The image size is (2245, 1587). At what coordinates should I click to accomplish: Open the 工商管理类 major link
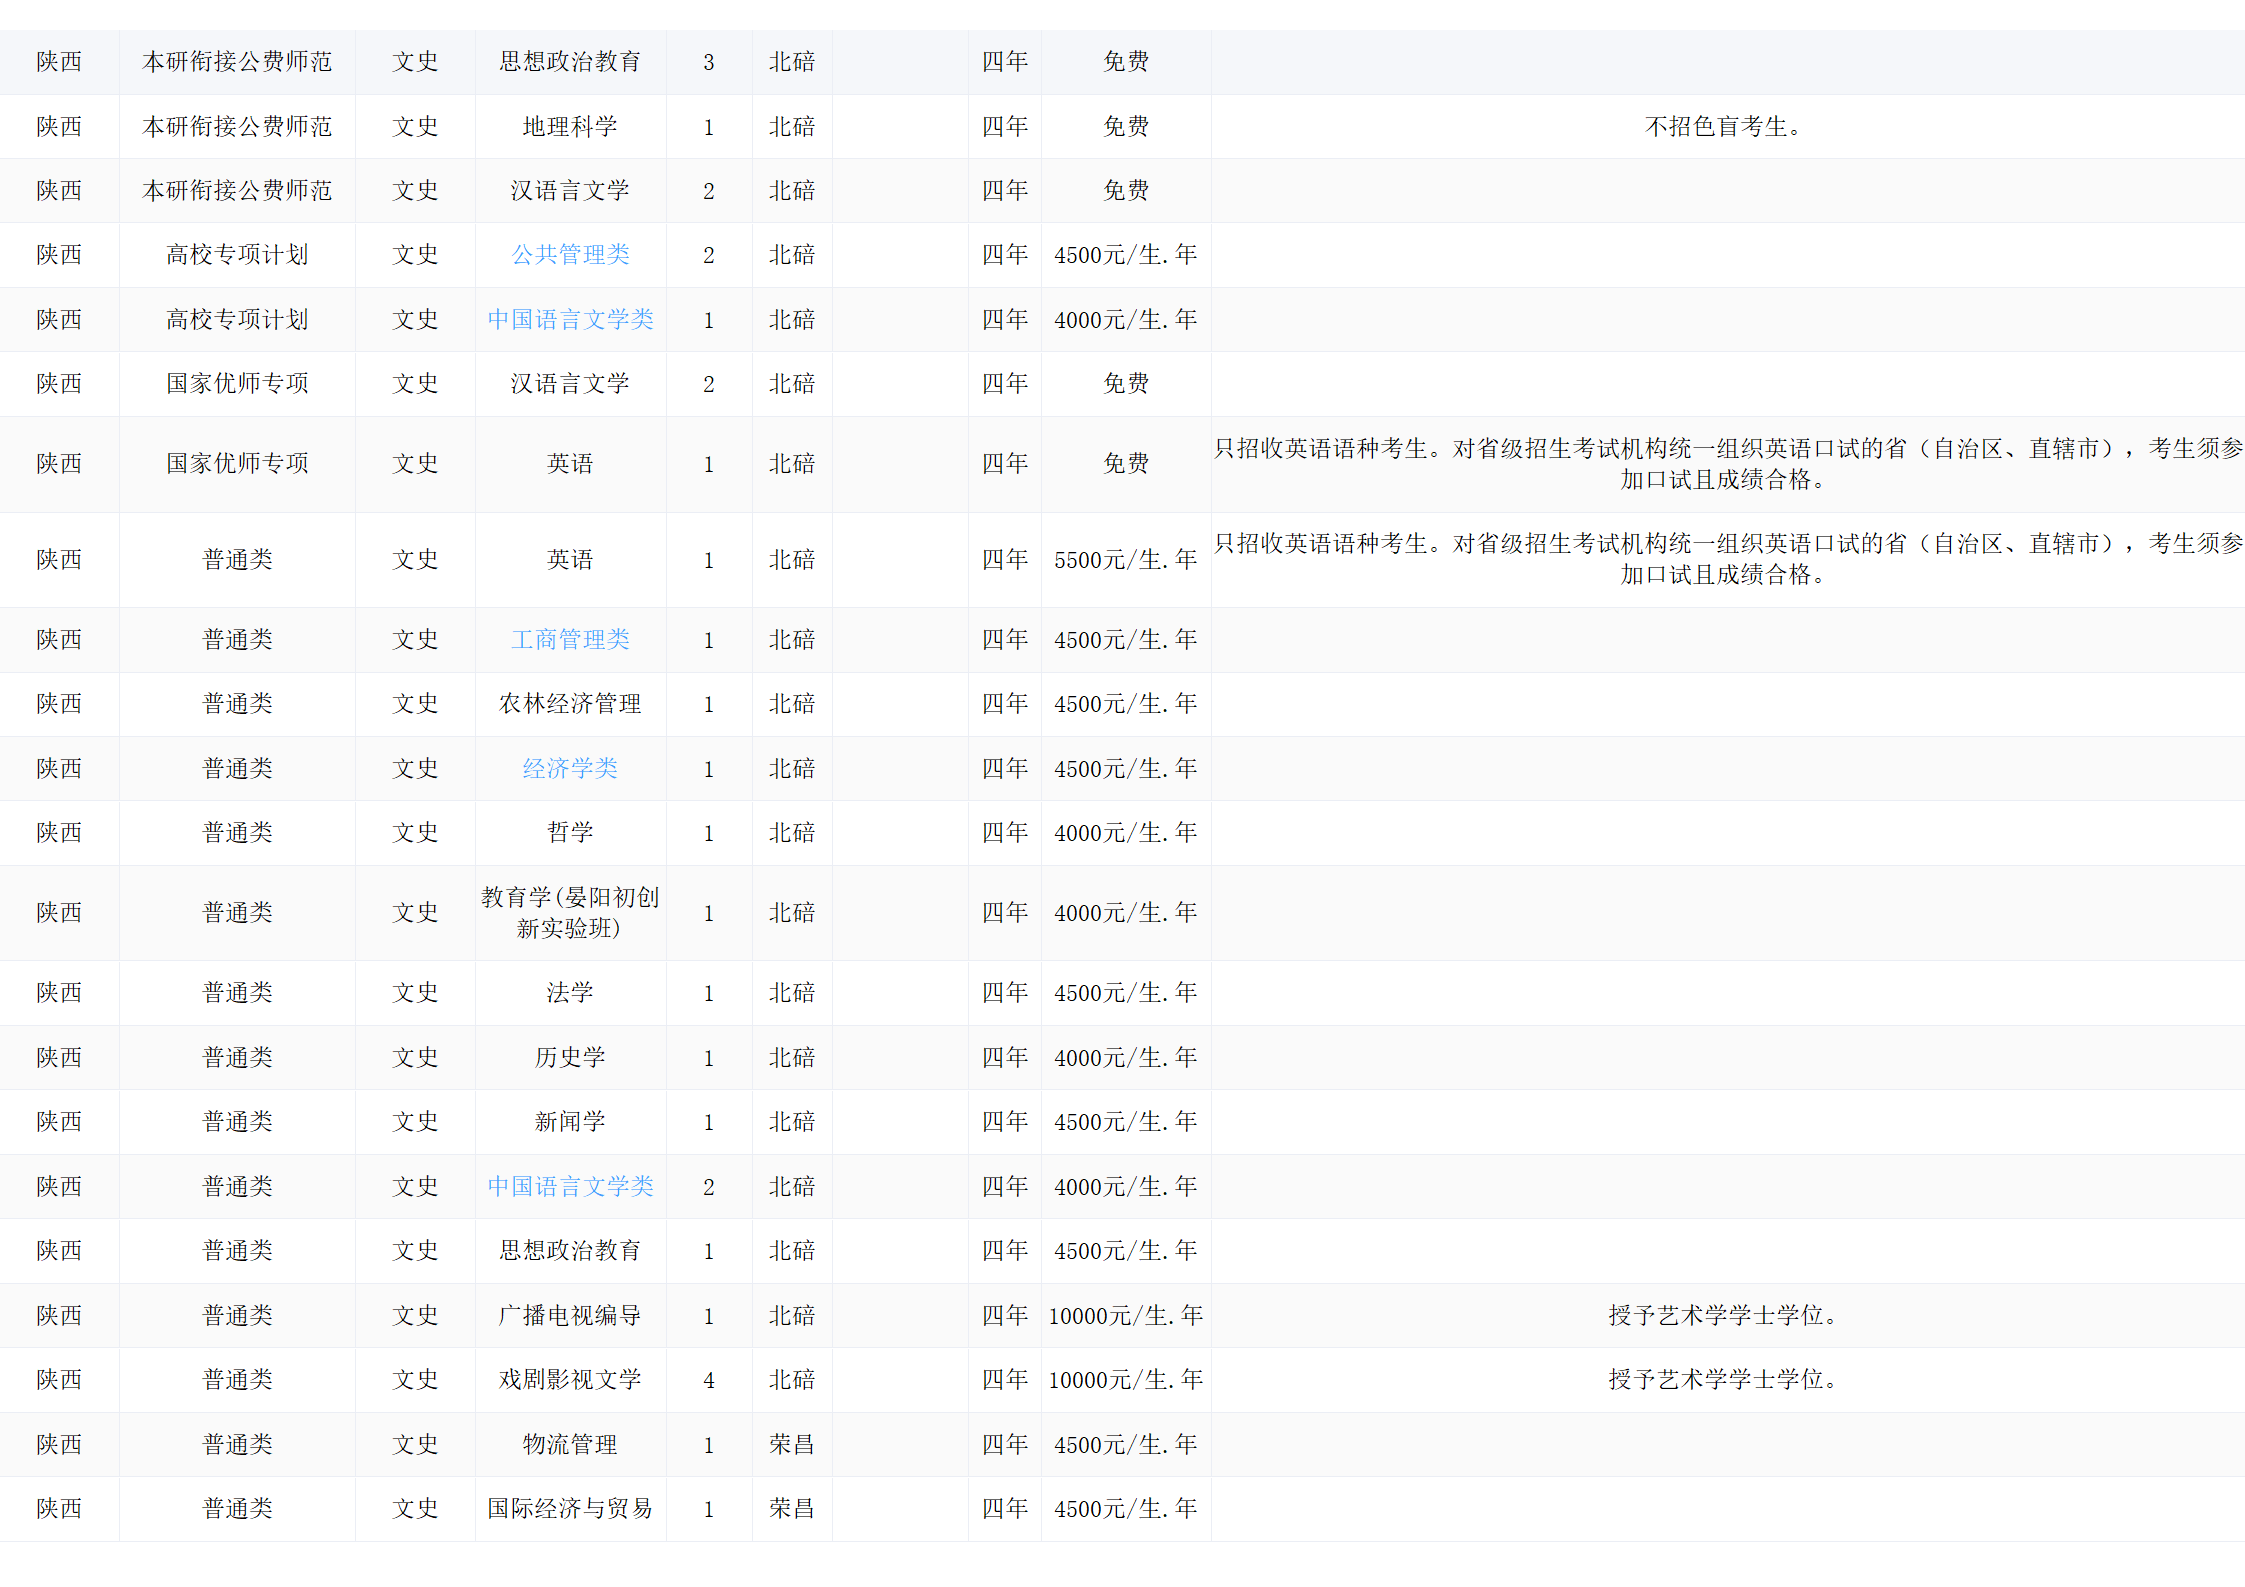tap(570, 640)
